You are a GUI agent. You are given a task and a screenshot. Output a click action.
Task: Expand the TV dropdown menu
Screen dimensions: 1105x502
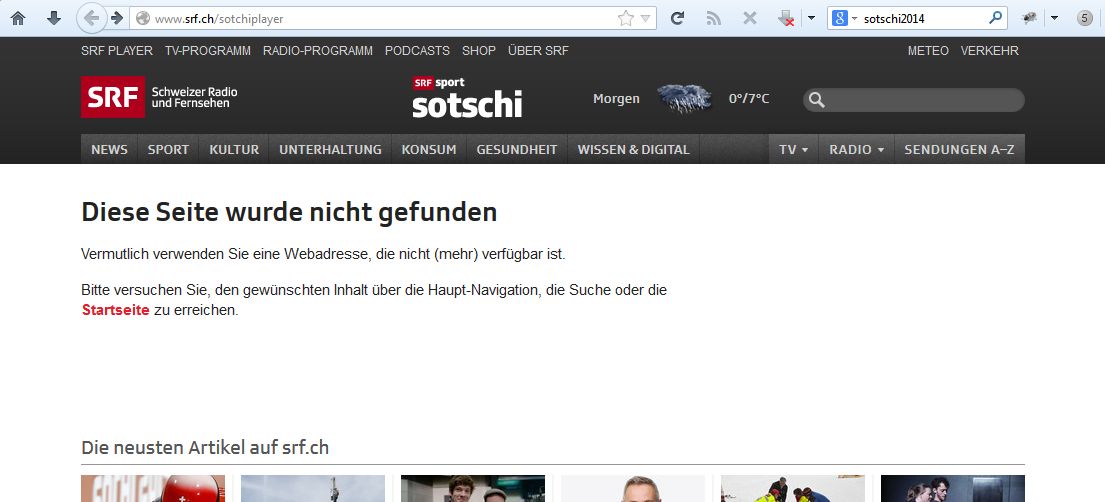pos(794,149)
